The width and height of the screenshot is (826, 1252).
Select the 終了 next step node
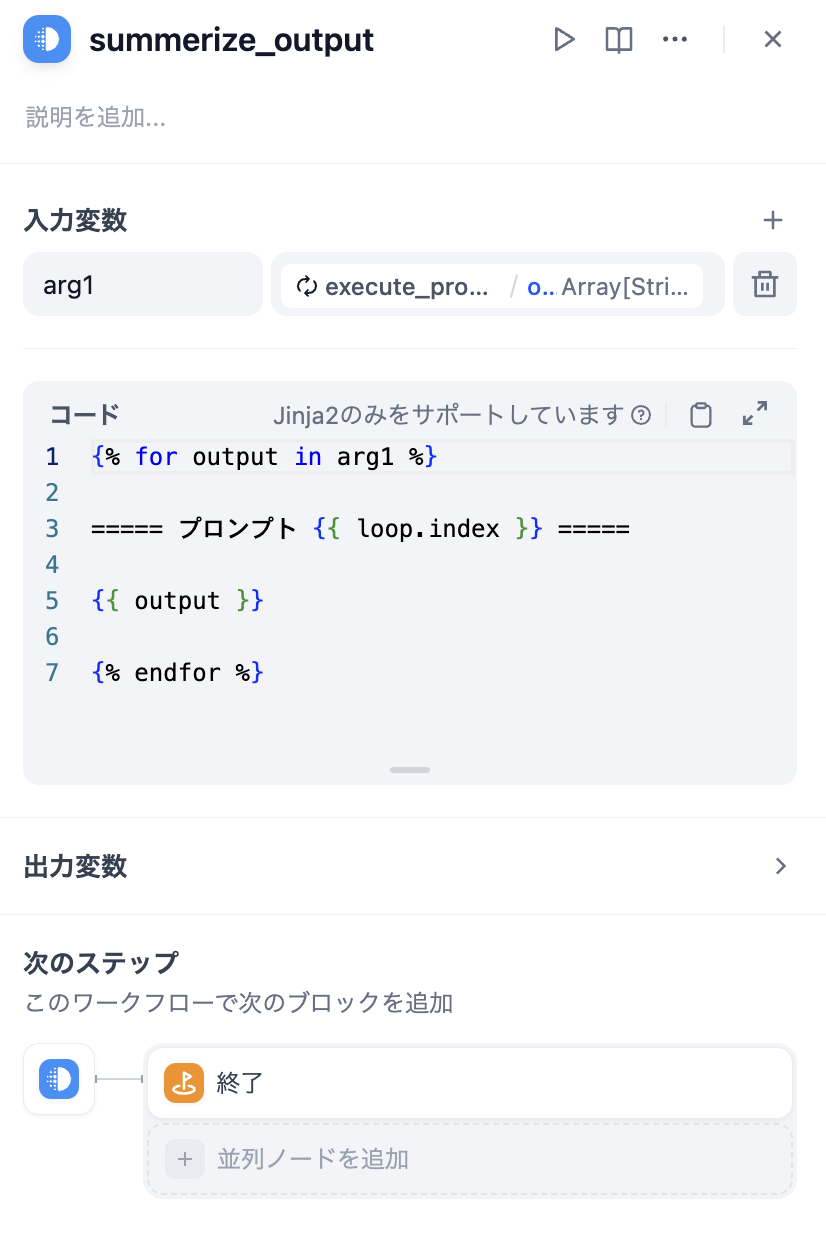(470, 1082)
